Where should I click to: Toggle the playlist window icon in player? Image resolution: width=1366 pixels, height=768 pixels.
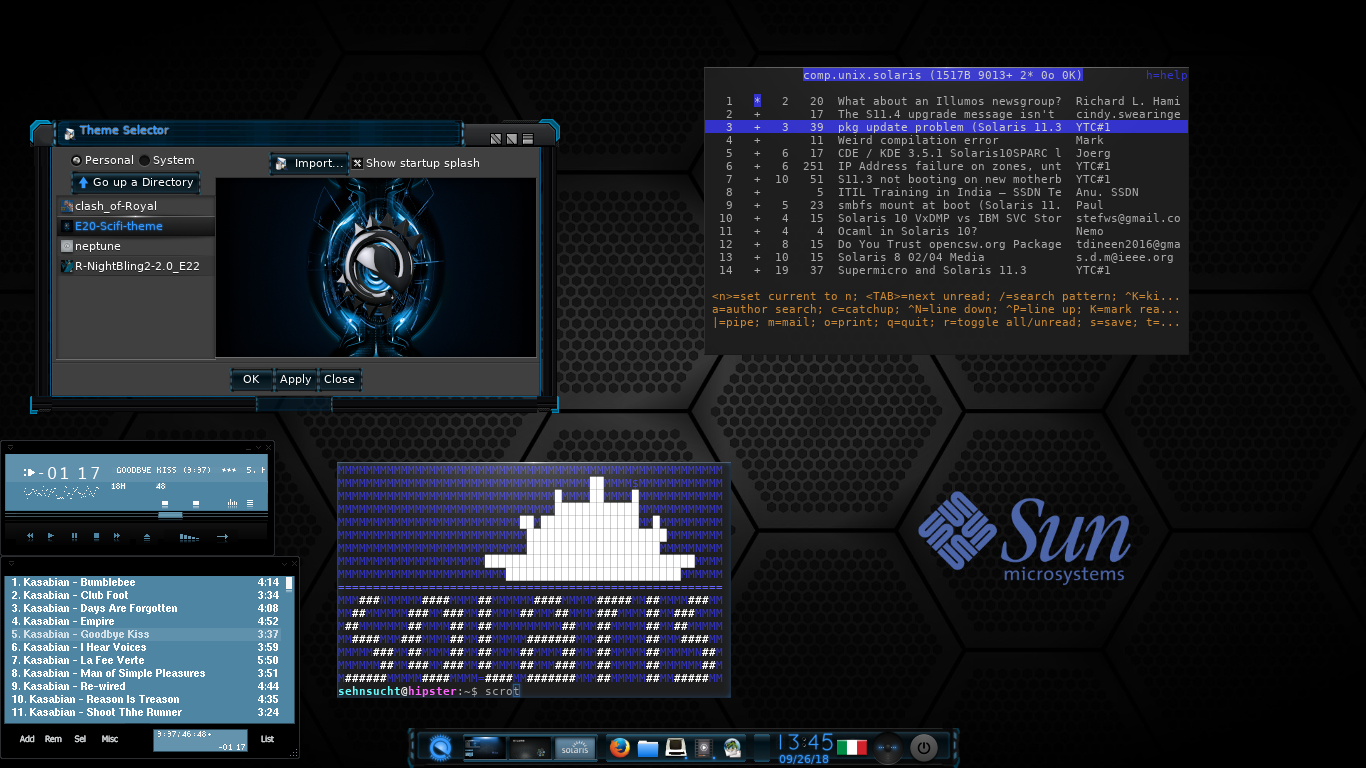point(250,503)
